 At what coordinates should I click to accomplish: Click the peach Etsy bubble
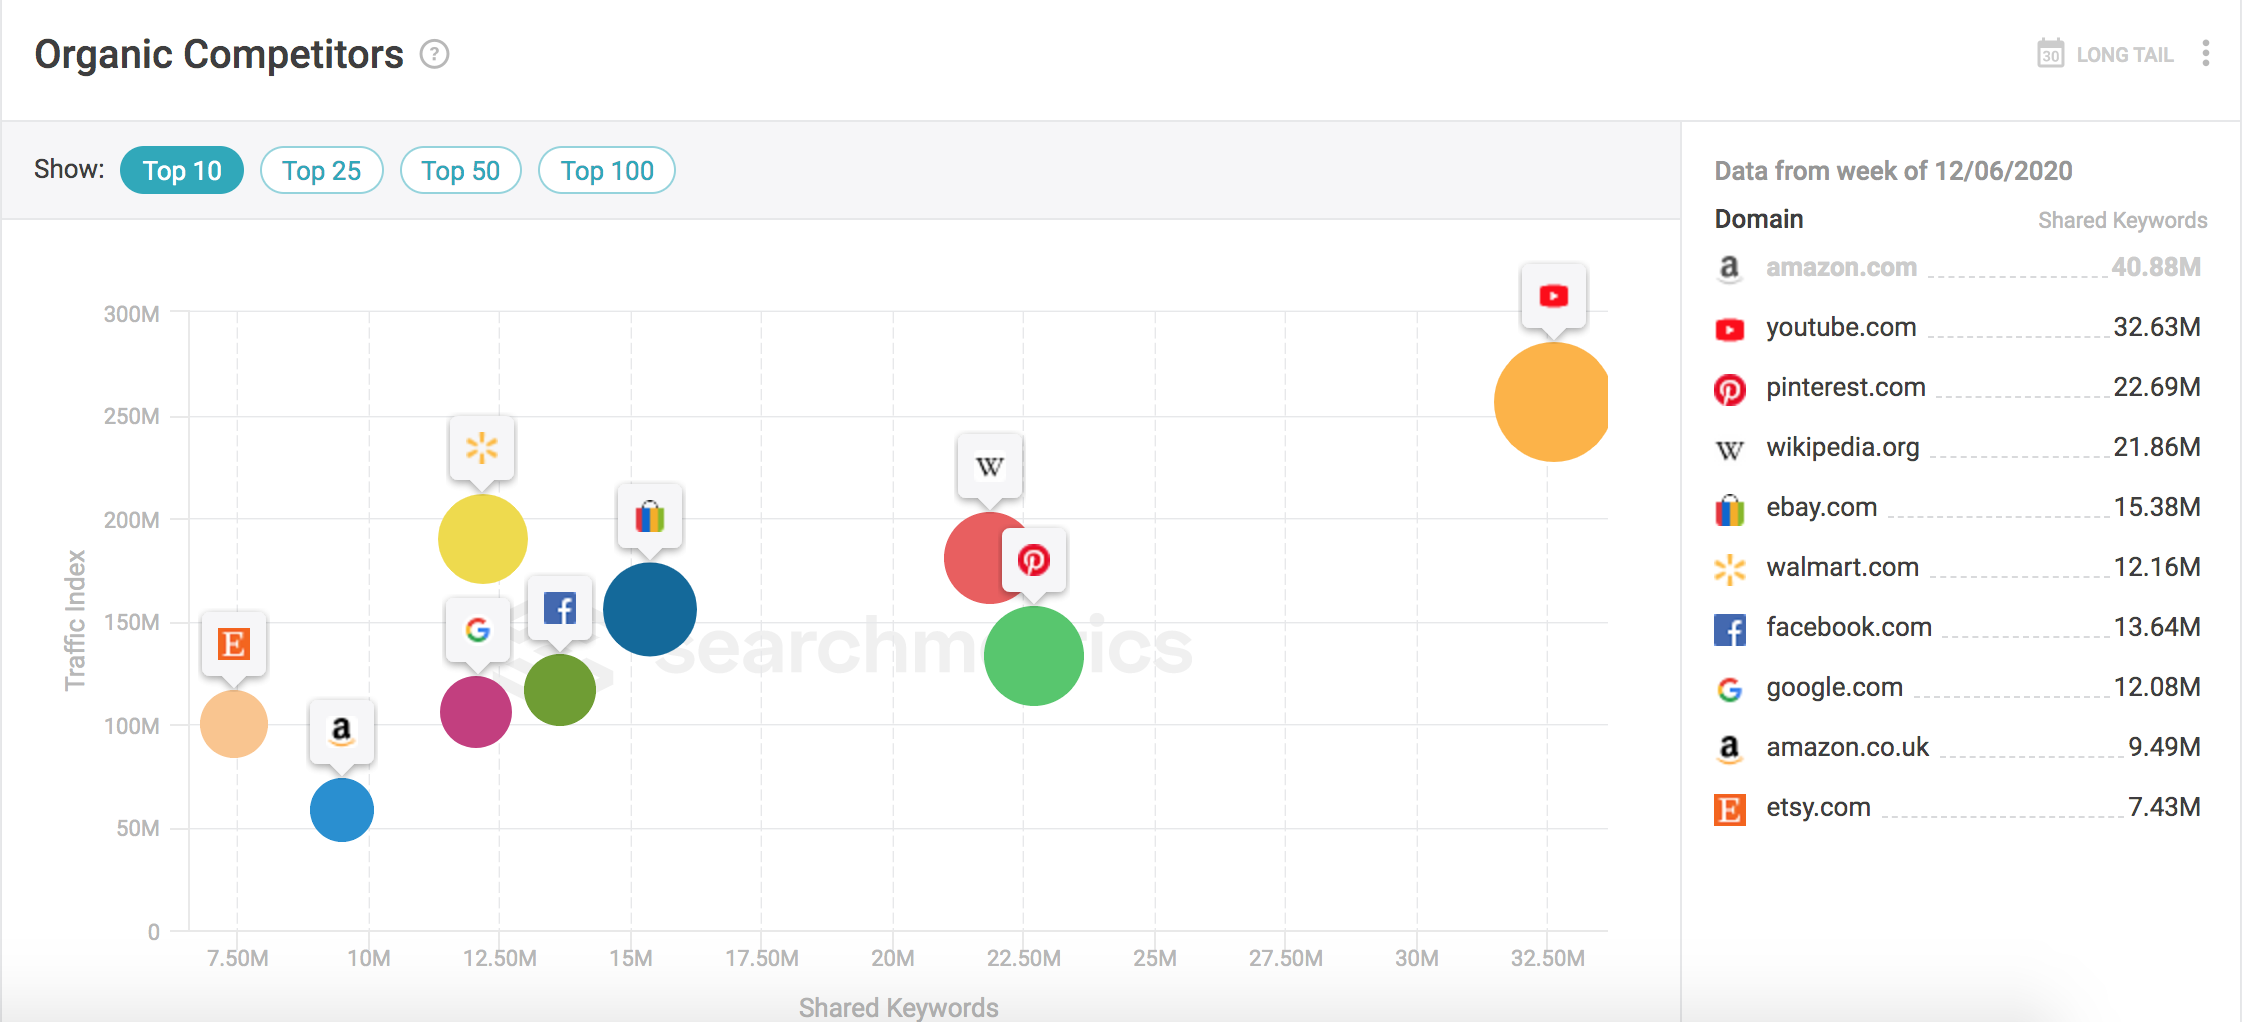(x=234, y=724)
